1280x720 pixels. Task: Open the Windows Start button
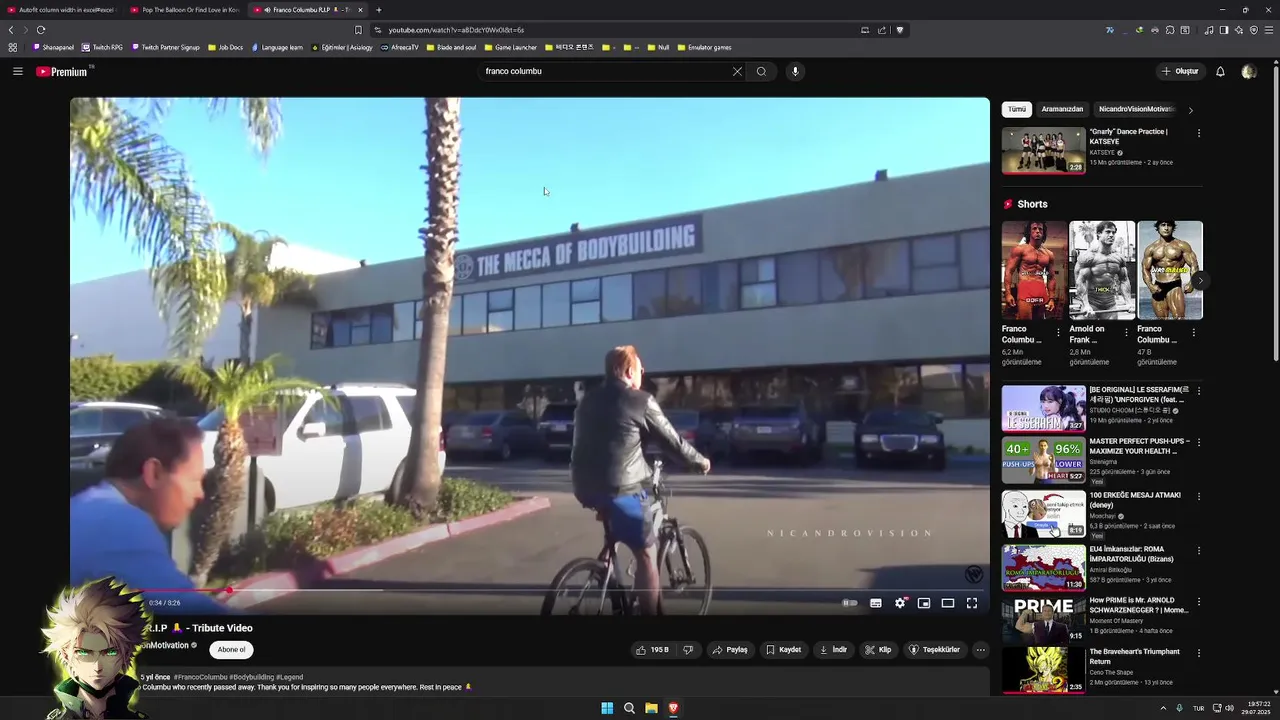coord(607,708)
